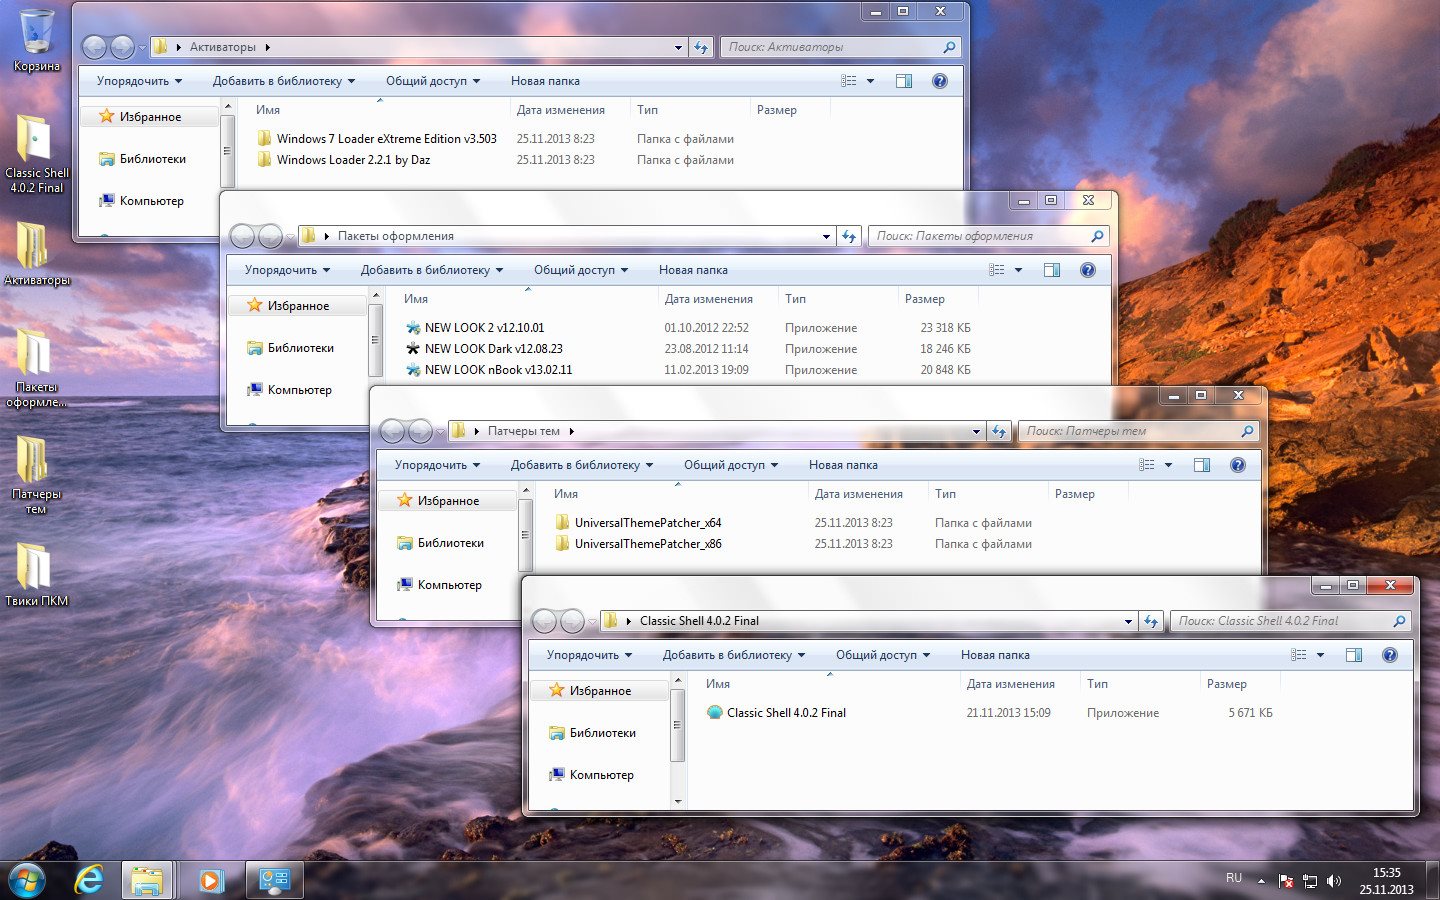The image size is (1440, 900).
Task: Click help icon in Патчеры тем window
Action: [1238, 465]
